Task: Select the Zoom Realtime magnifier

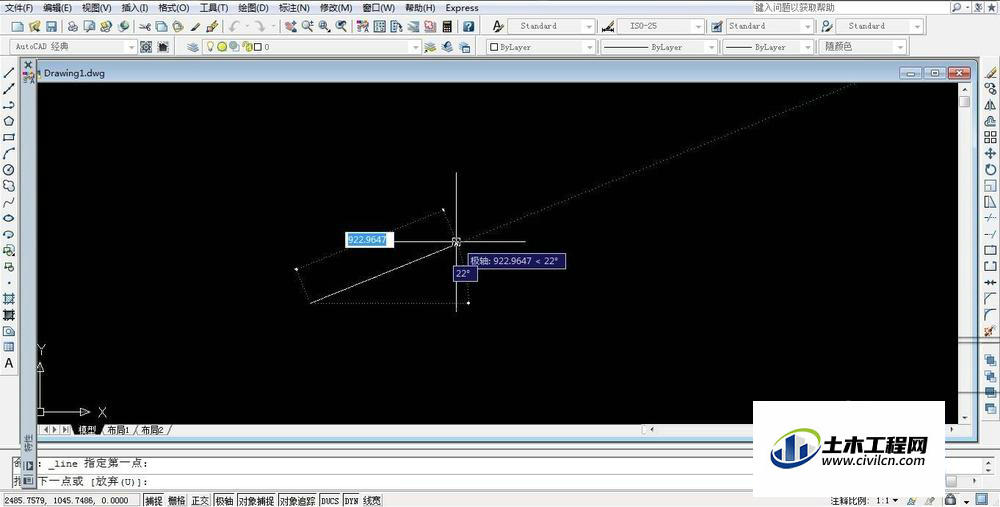Action: [307, 26]
